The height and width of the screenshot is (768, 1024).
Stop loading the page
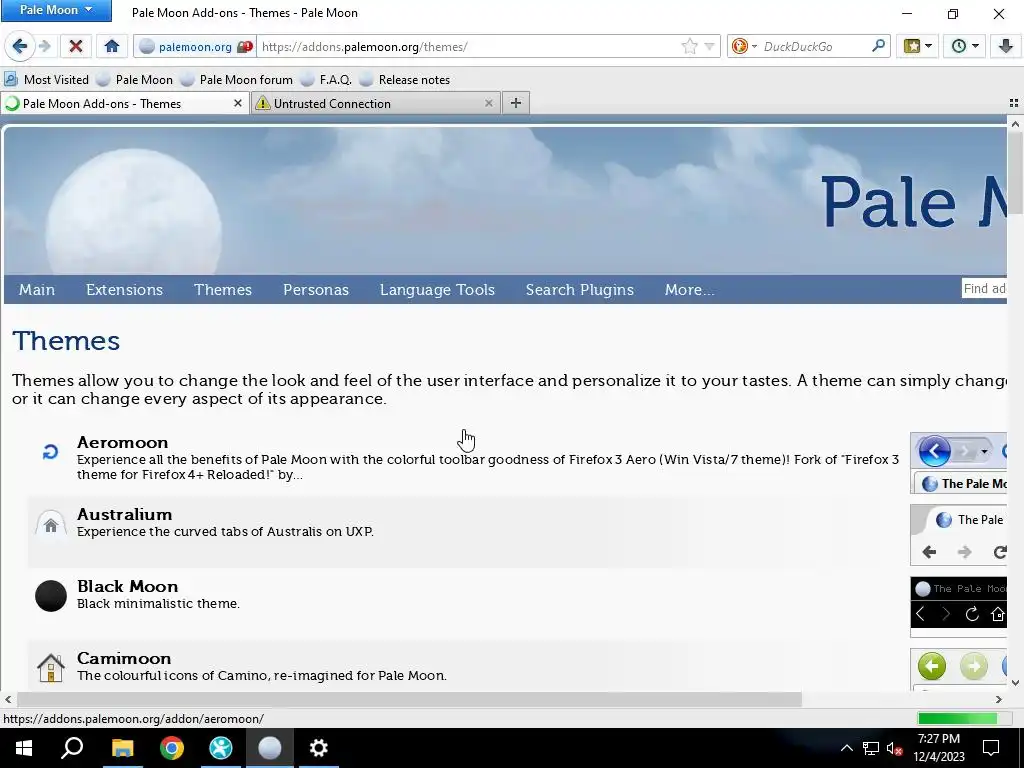click(x=76, y=46)
